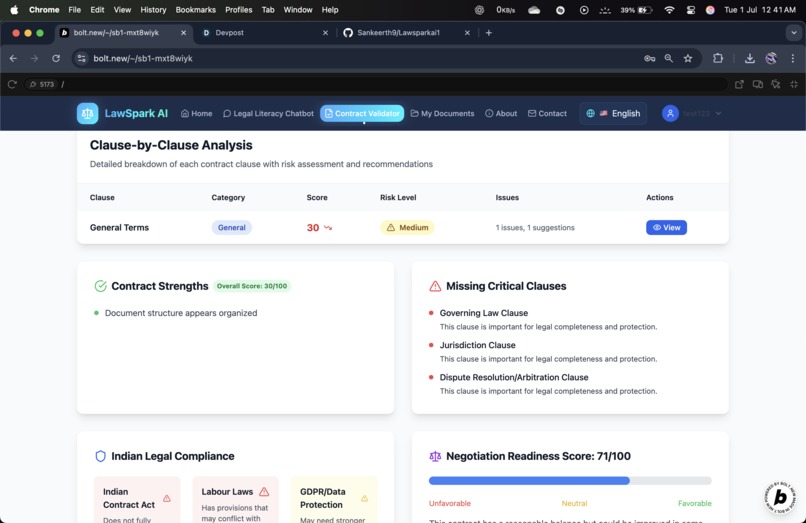Click the Contract Strengths checkmark icon
The height and width of the screenshot is (523, 806).
pyautogui.click(x=100, y=286)
